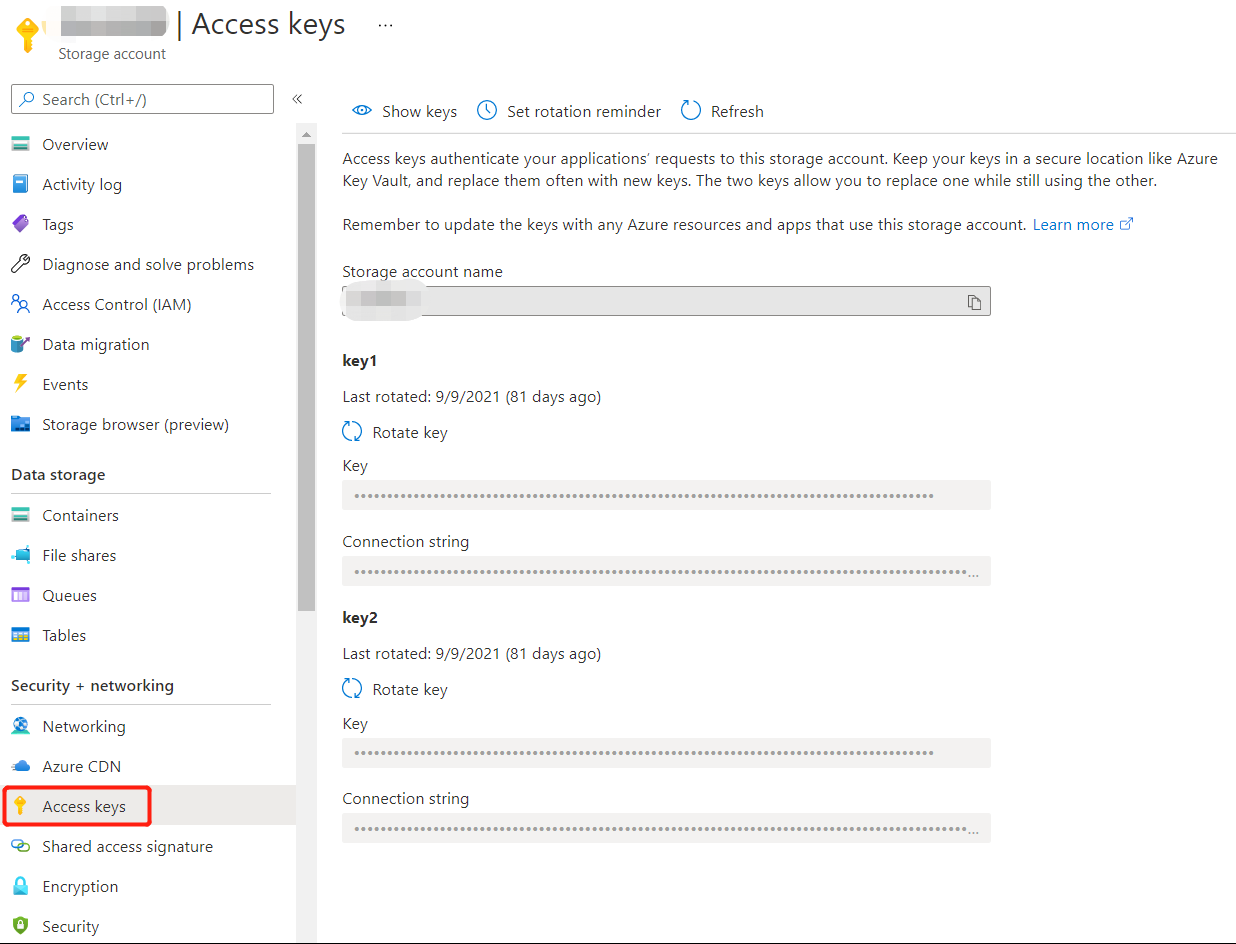The height and width of the screenshot is (944, 1236).
Task: Click the Rotate key icon under key2
Action: coord(352,689)
